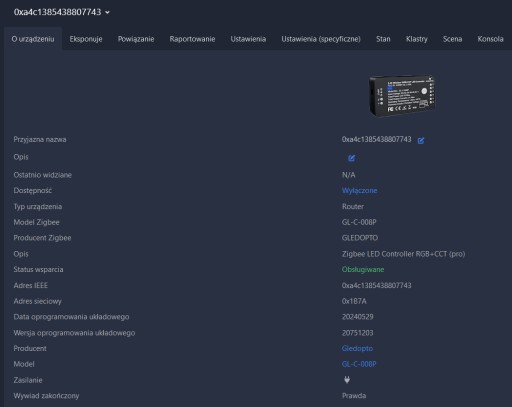
Task: Go to the Raportowanie tab
Action: [192, 39]
